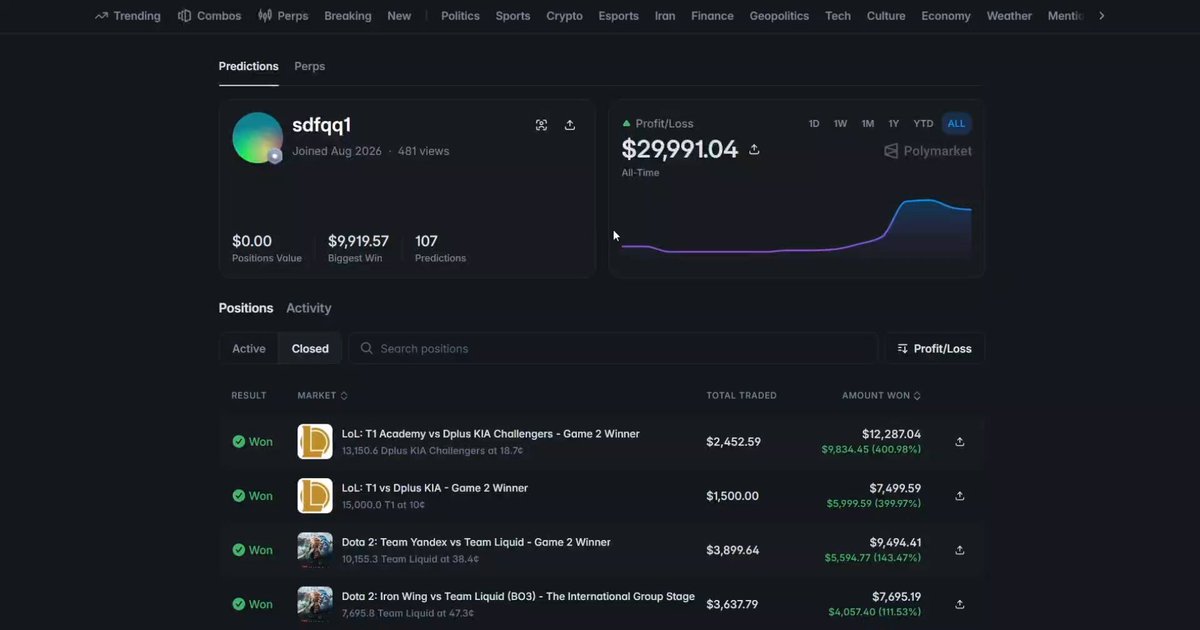1200x630 pixels.
Task: Click the $9,919.57 Biggest Win value
Action: (358, 241)
